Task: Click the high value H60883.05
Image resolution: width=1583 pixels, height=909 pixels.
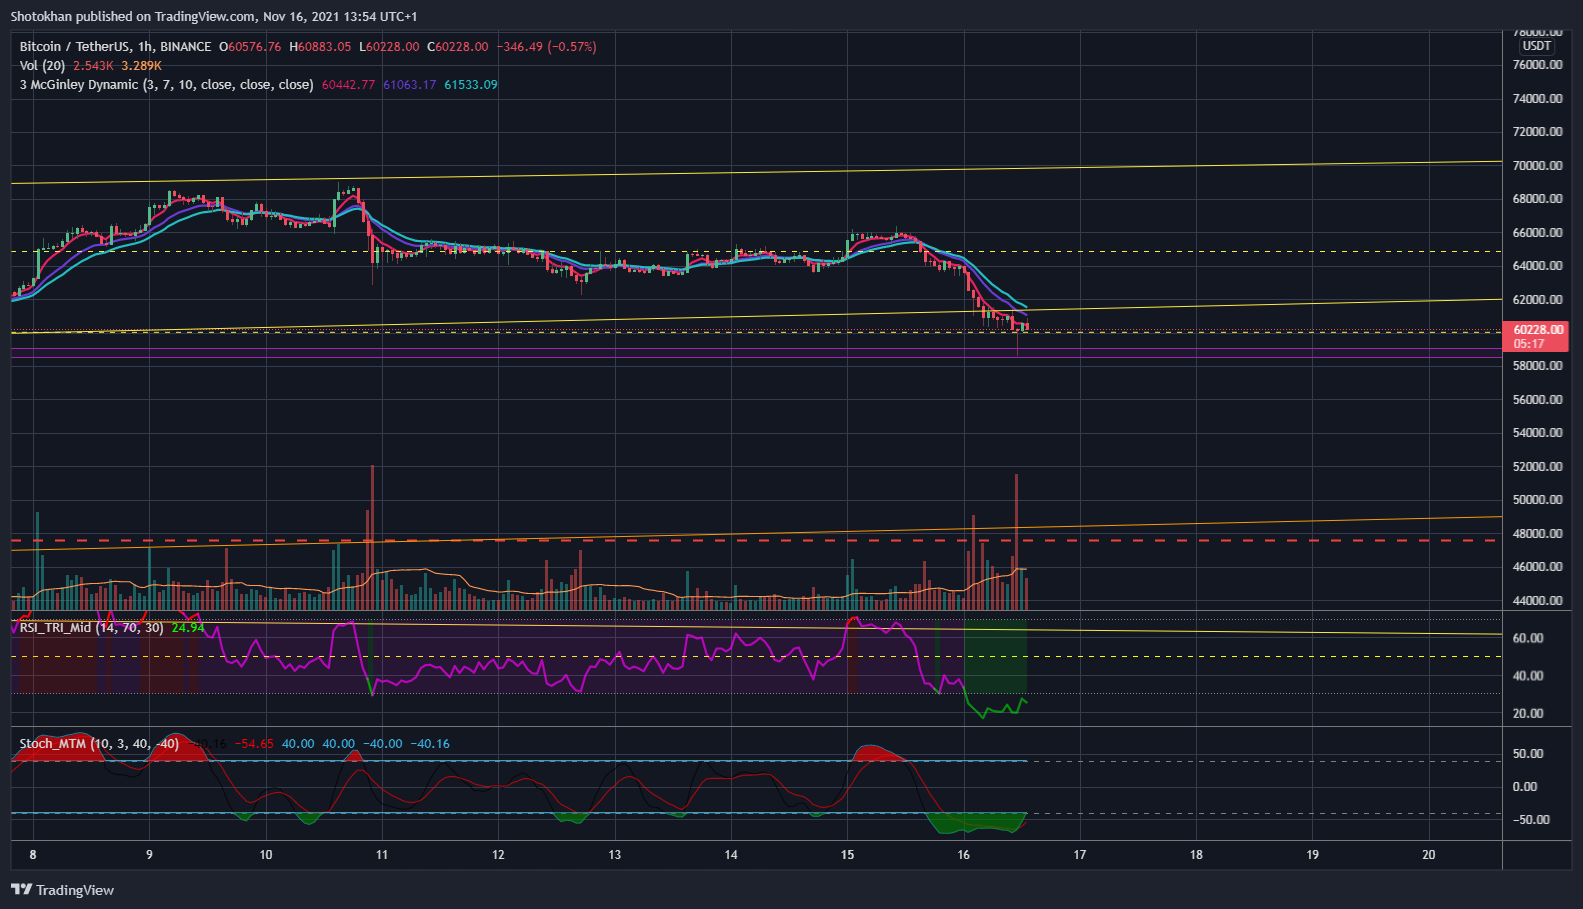Action: 320,47
